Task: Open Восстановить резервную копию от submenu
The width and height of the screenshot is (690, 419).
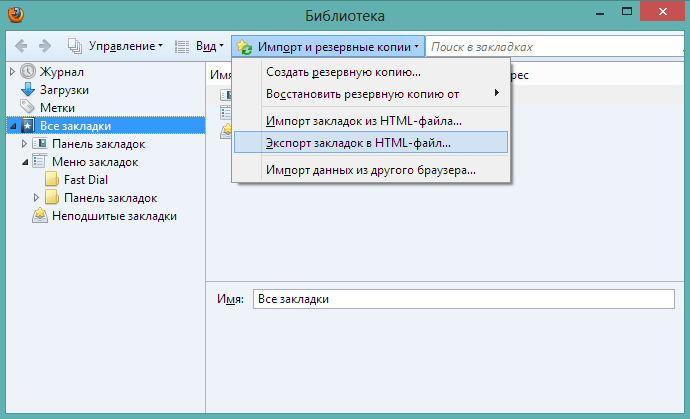Action: tap(371, 94)
